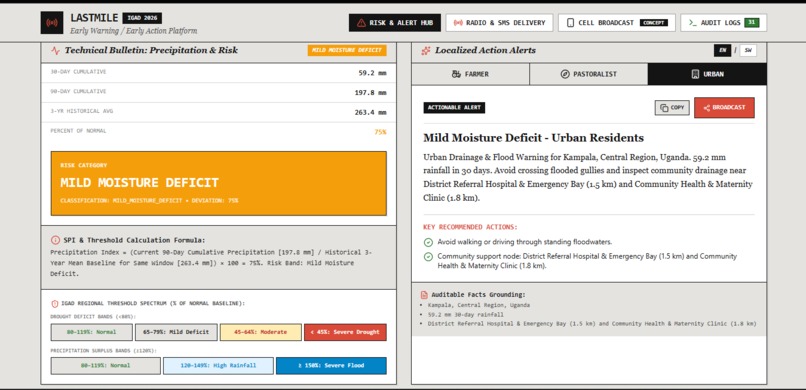Click the phone icon in Cell Broadcast
This screenshot has width=806, height=390.
(x=570, y=23)
